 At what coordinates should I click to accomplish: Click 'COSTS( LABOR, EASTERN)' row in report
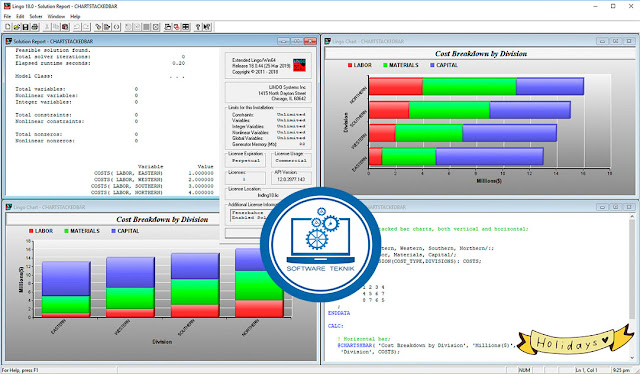tap(154, 173)
